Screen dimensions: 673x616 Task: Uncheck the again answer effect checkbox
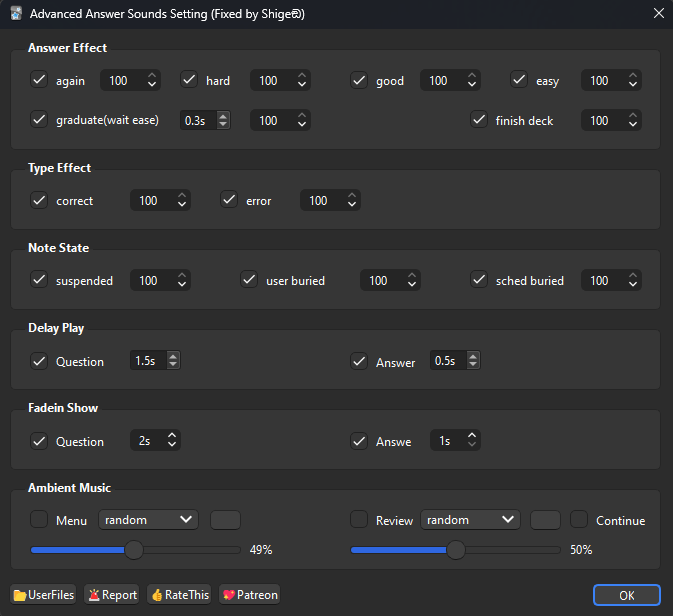40,80
